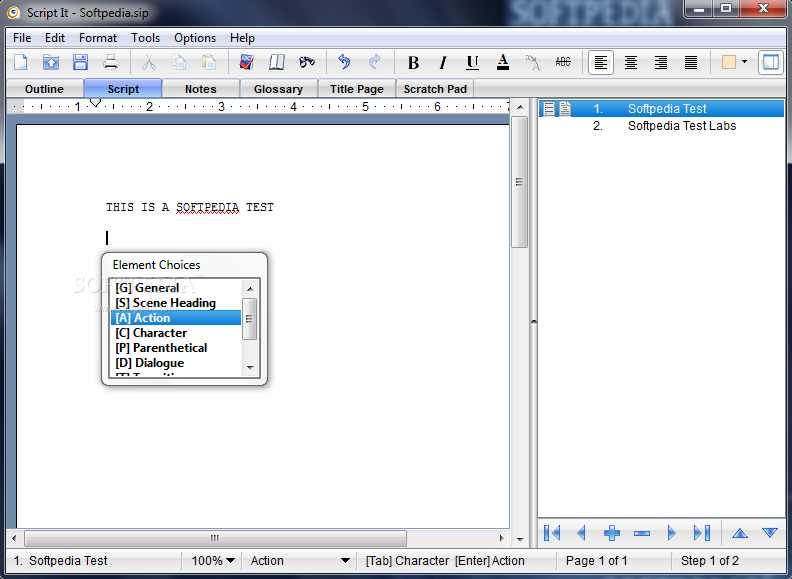Copy selection with the copy icon

click(179, 62)
